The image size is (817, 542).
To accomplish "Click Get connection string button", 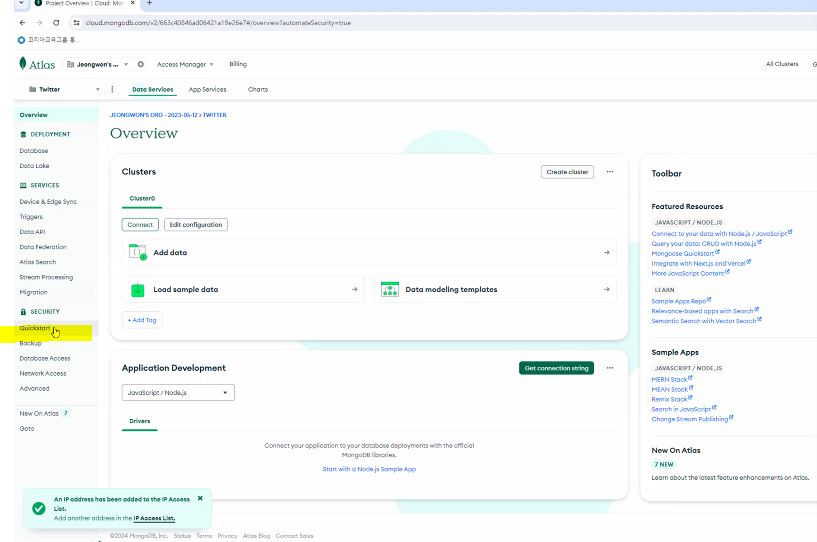I will point(556,368).
